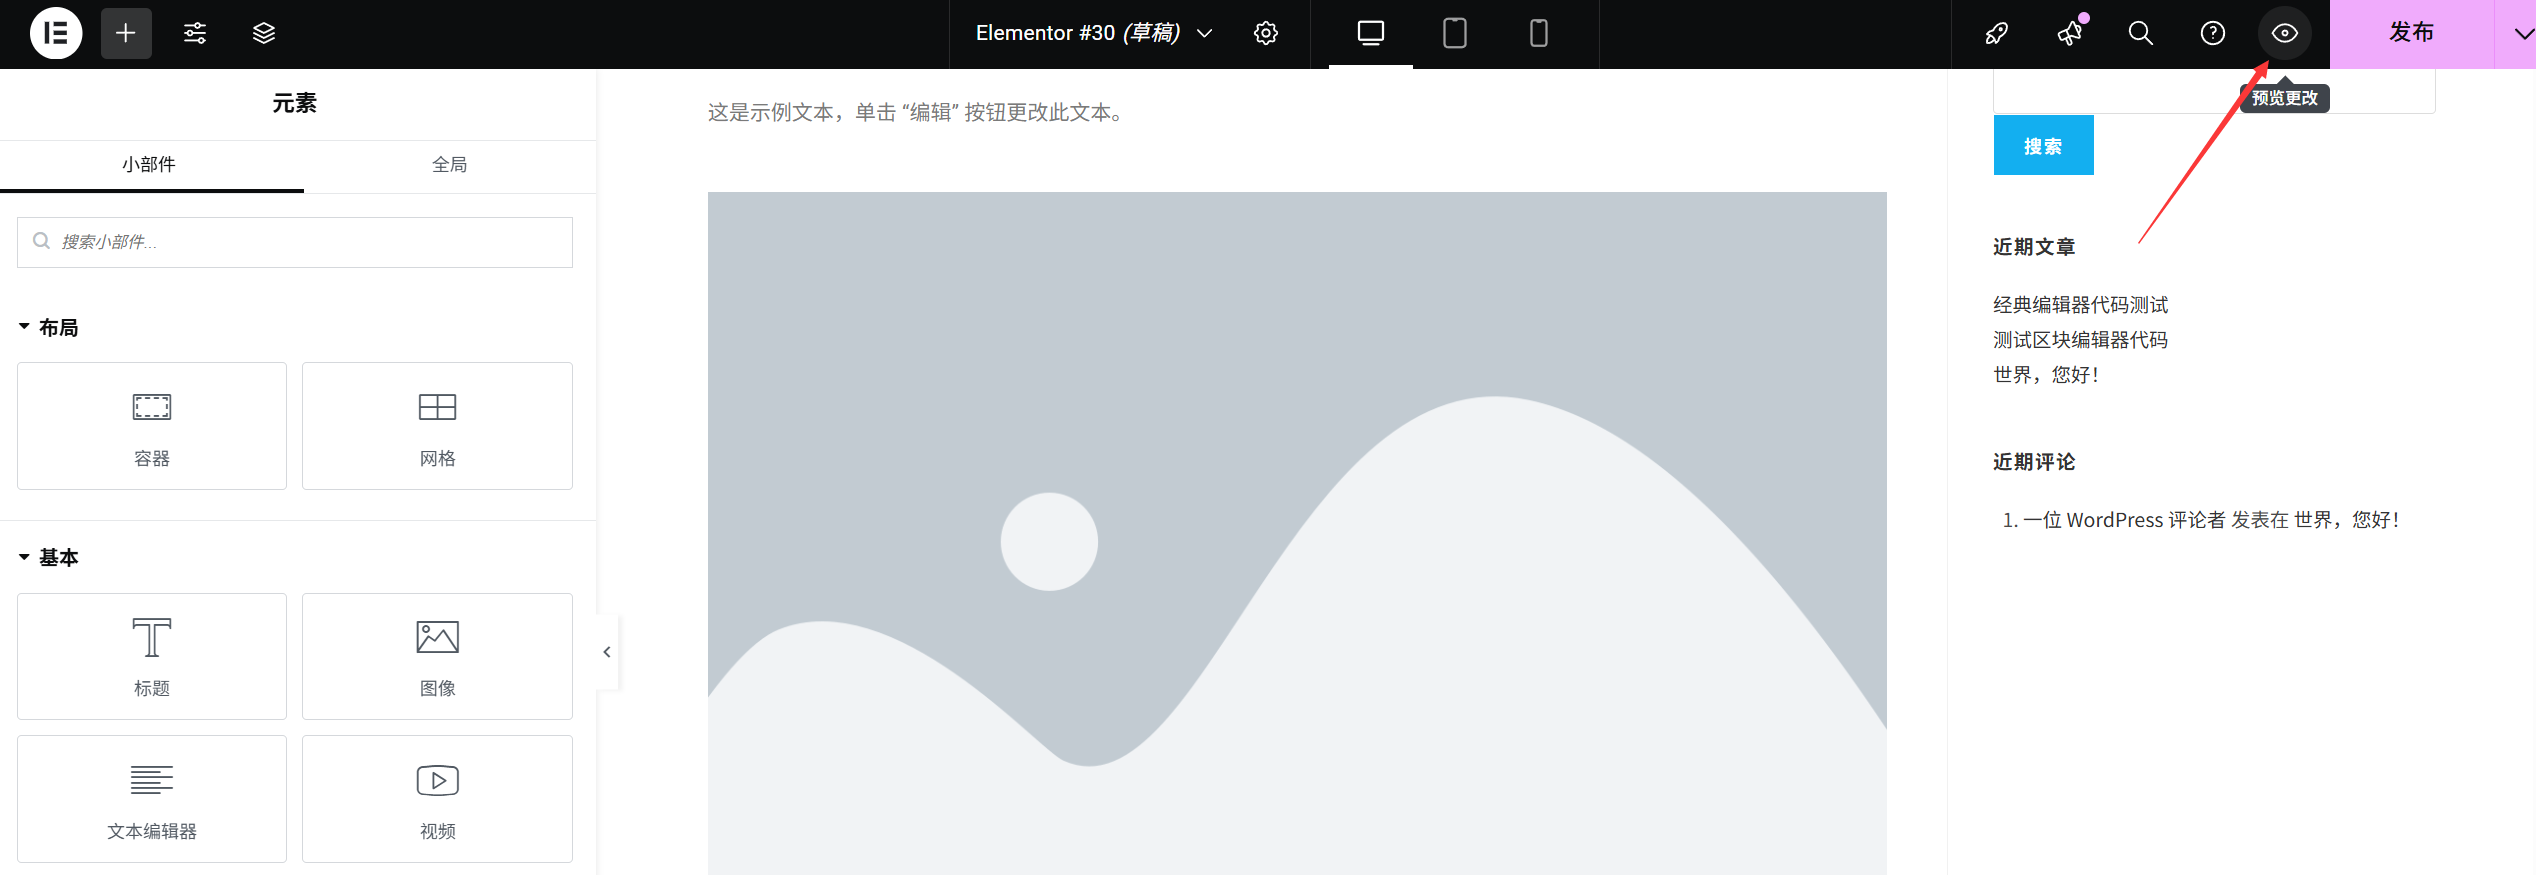The width and height of the screenshot is (2536, 875).
Task: Select the 标题 heading widget
Action: (x=152, y=656)
